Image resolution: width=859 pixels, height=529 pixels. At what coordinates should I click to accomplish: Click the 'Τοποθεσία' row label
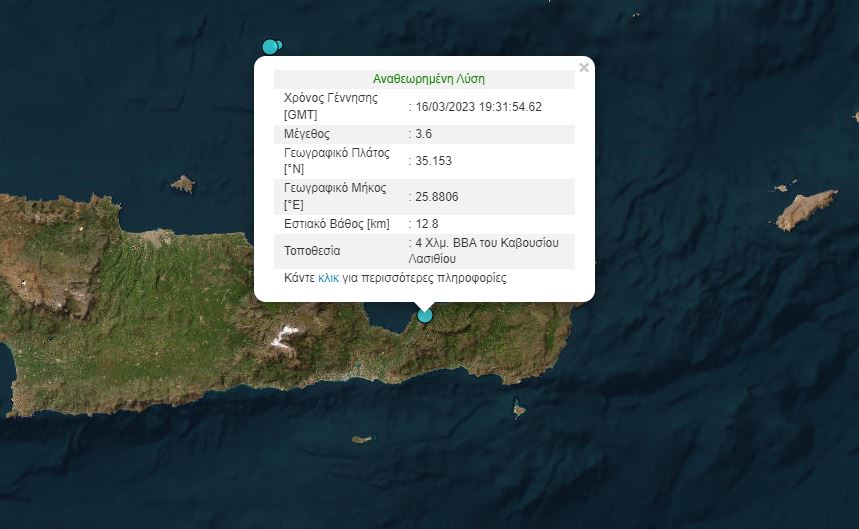click(x=312, y=251)
